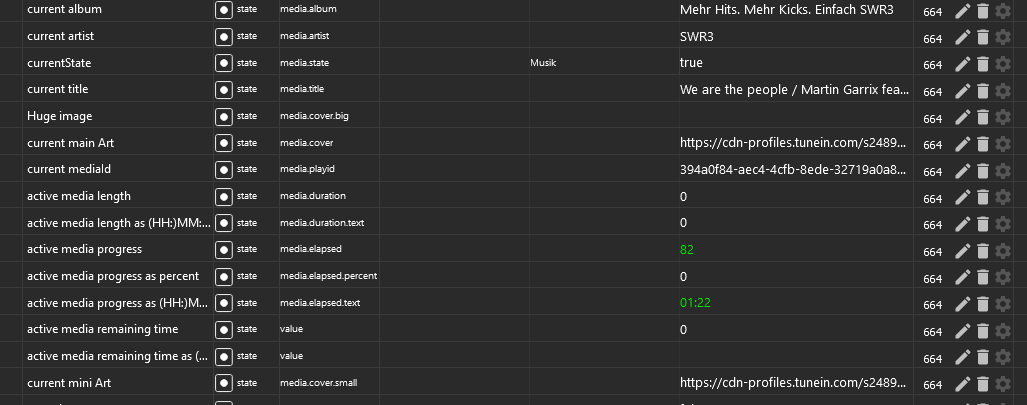Open settings gear for currentState
Viewport: 1027px width, 405px height.
pos(1003,64)
